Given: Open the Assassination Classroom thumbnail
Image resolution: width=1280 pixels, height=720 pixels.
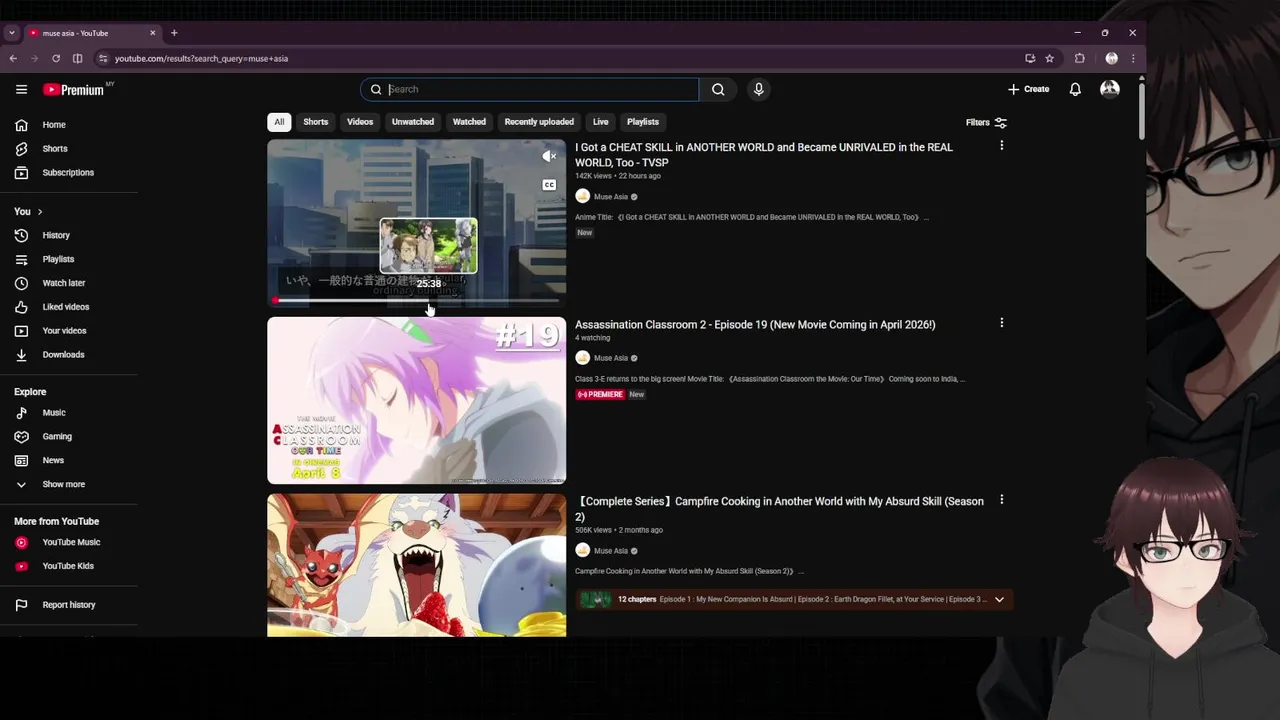Looking at the screenshot, I should 416,401.
